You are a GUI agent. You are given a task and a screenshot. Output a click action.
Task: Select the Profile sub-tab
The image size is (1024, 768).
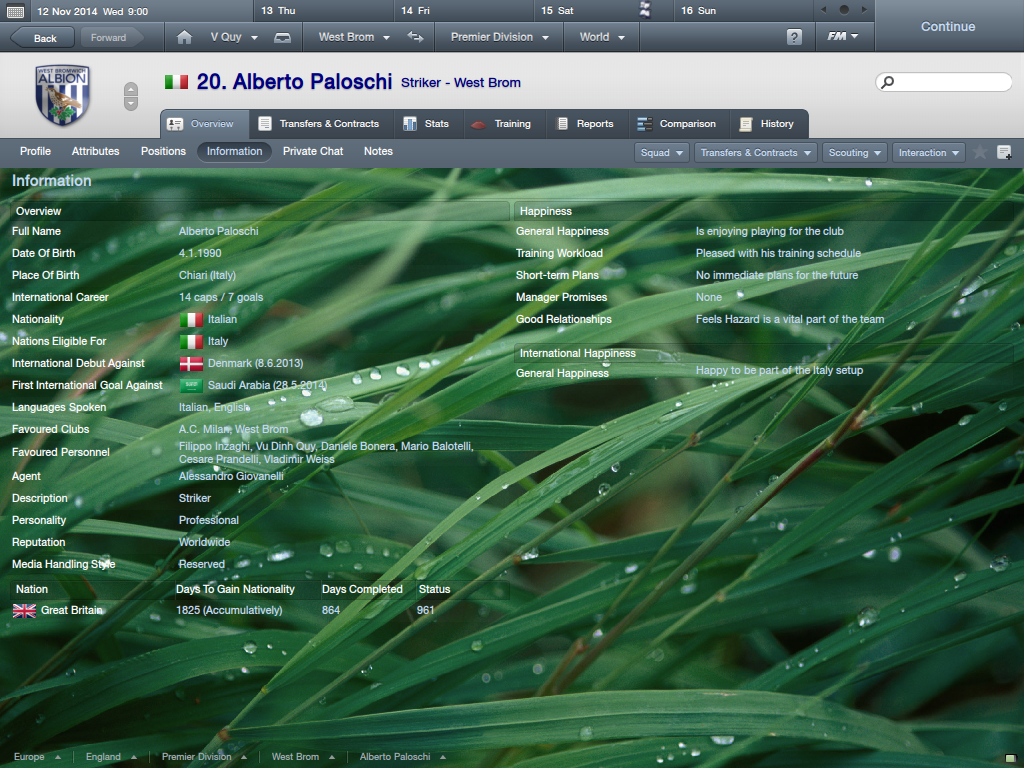pyautogui.click(x=35, y=152)
